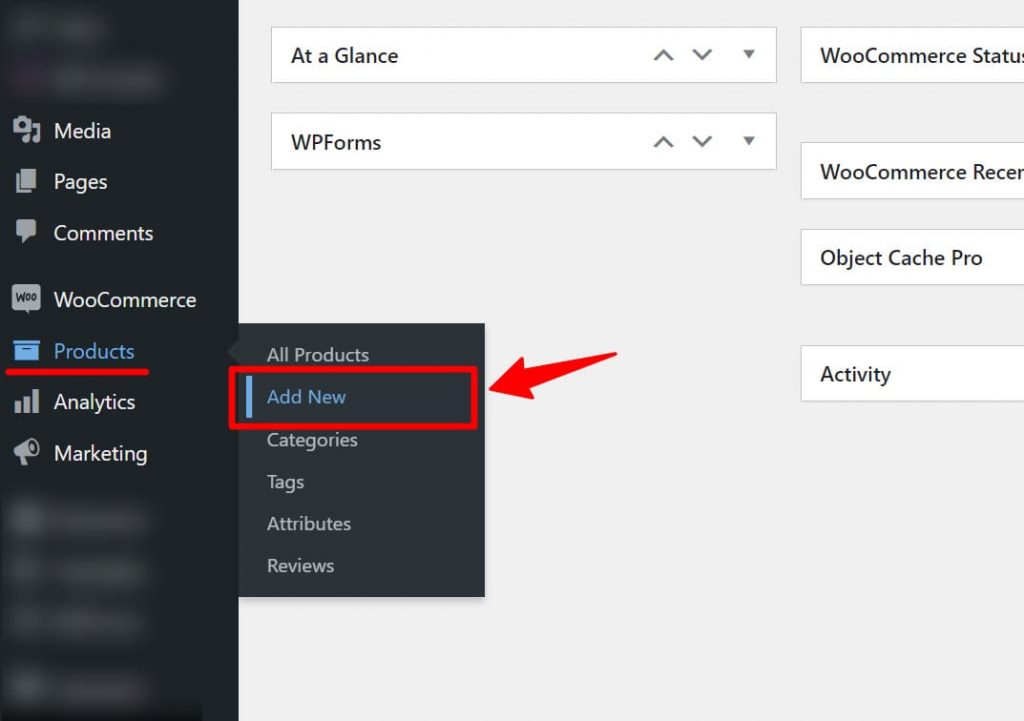Click the Analytics bar chart icon
Viewport: 1024px width, 721px height.
[26, 402]
